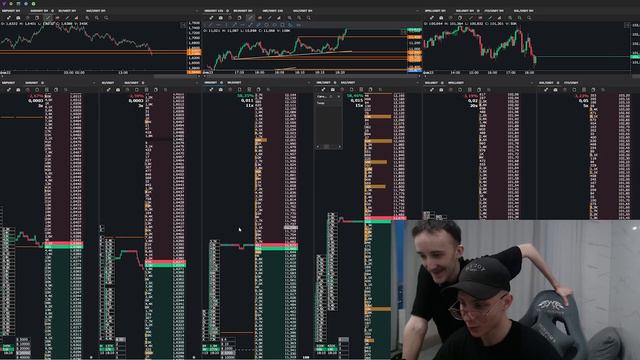The width and height of the screenshot is (640, 360).
Task: Click the camera icon above the rising breakout chart
Action: tap(221, 18)
